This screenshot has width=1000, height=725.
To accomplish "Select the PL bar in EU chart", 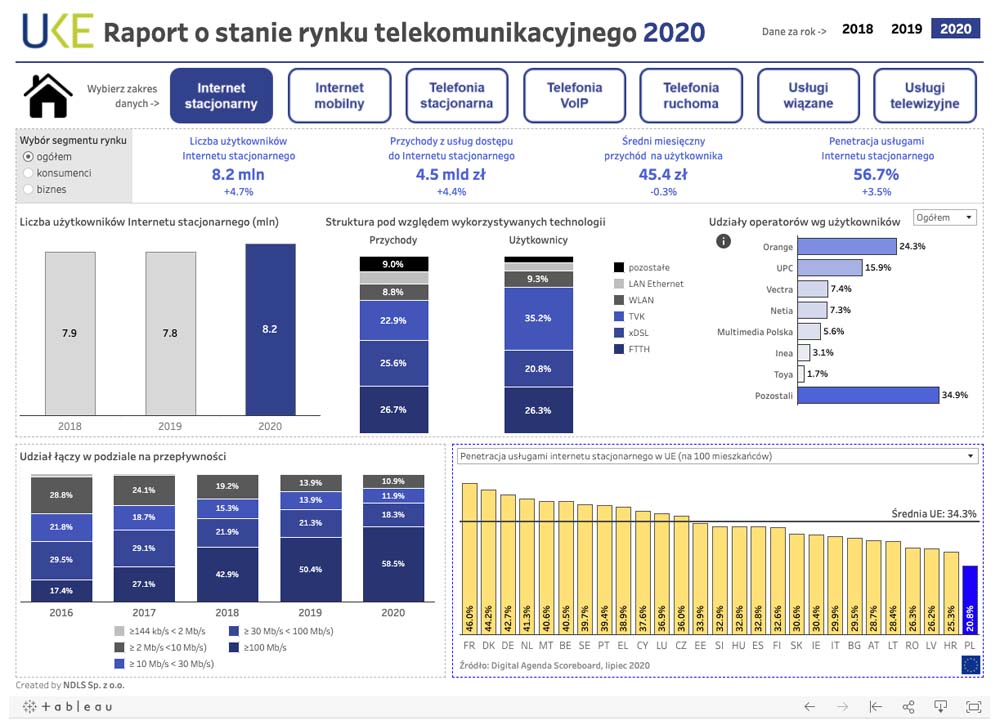I will (969, 600).
